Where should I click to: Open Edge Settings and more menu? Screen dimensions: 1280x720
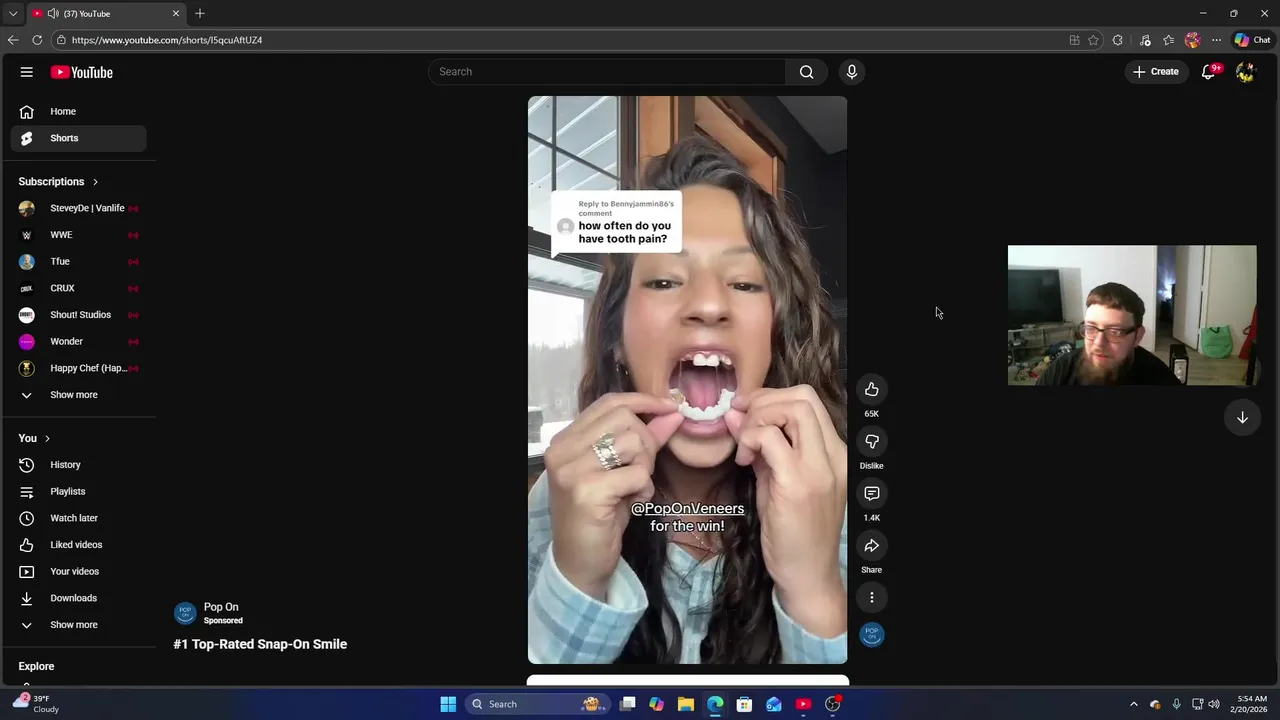pyautogui.click(x=1216, y=40)
